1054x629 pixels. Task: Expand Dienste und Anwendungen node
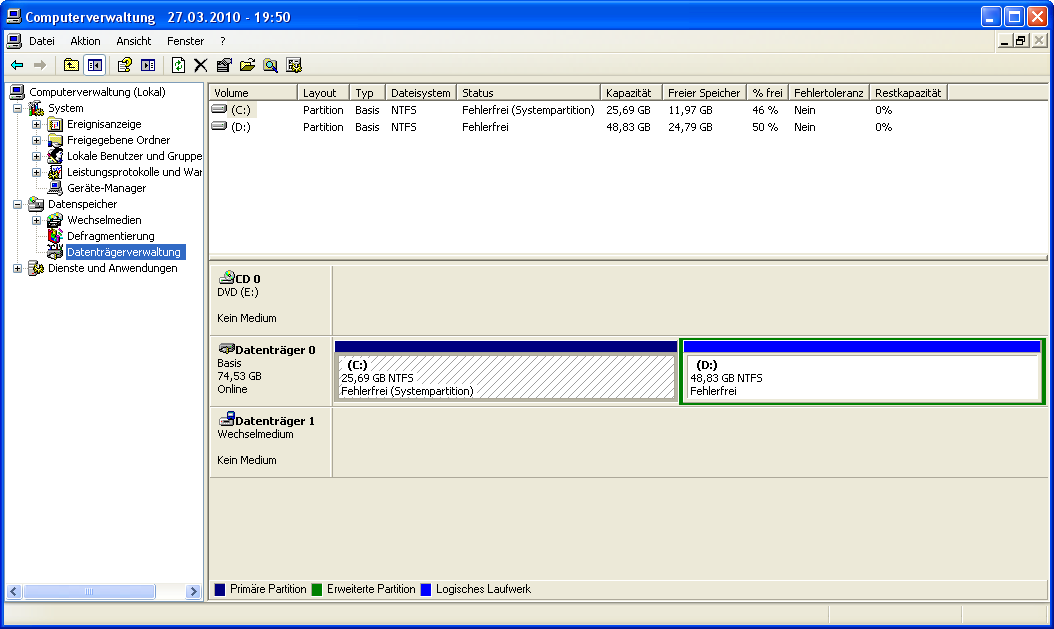coord(17,269)
